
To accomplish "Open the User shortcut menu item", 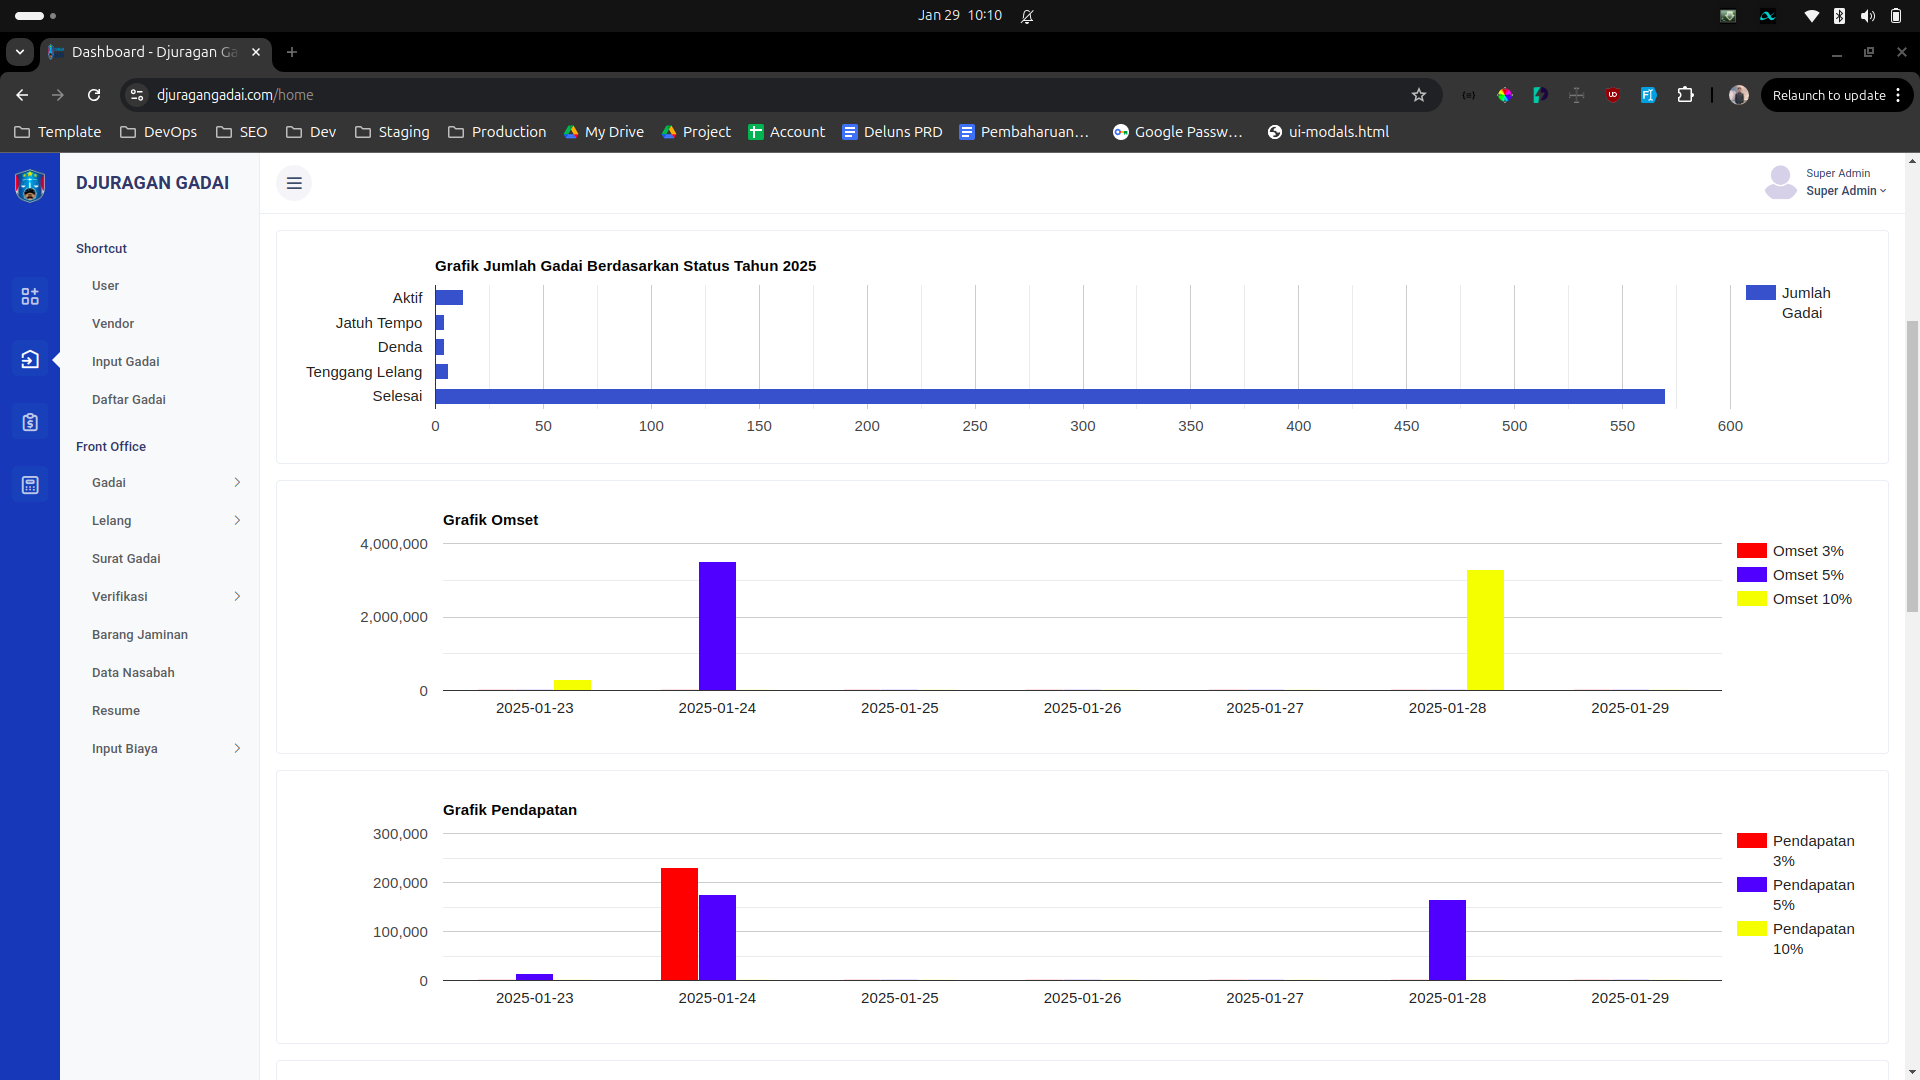I will pyautogui.click(x=105, y=286).
